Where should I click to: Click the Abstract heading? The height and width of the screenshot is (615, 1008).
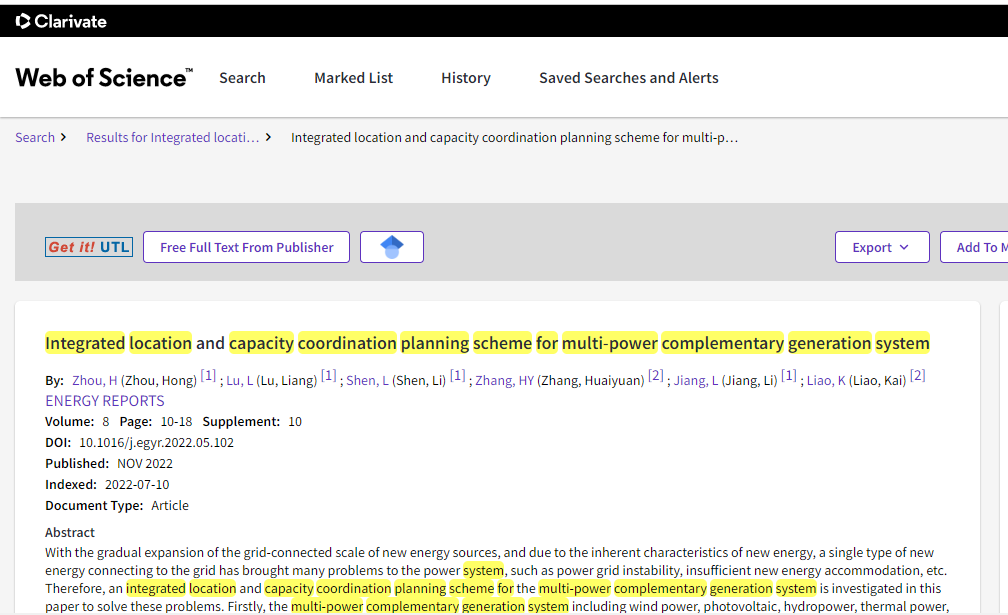tap(69, 532)
